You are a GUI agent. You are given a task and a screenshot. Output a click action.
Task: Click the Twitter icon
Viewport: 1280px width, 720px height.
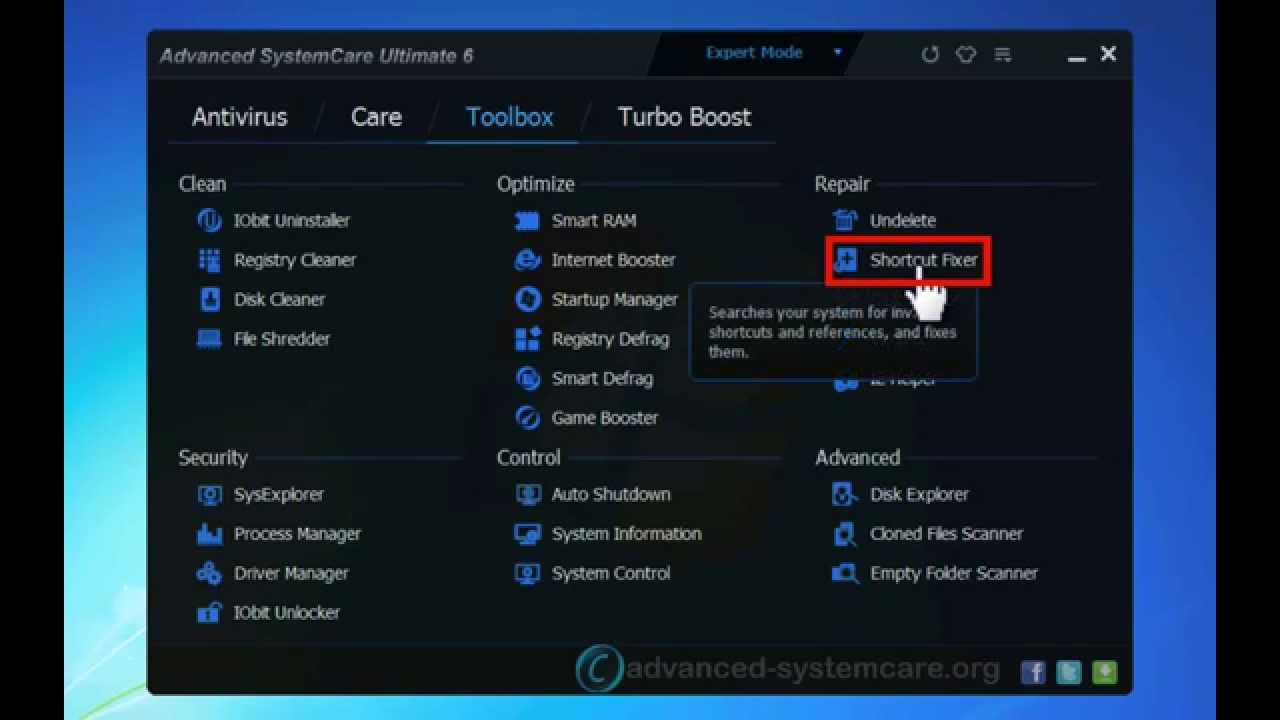[x=1069, y=672]
